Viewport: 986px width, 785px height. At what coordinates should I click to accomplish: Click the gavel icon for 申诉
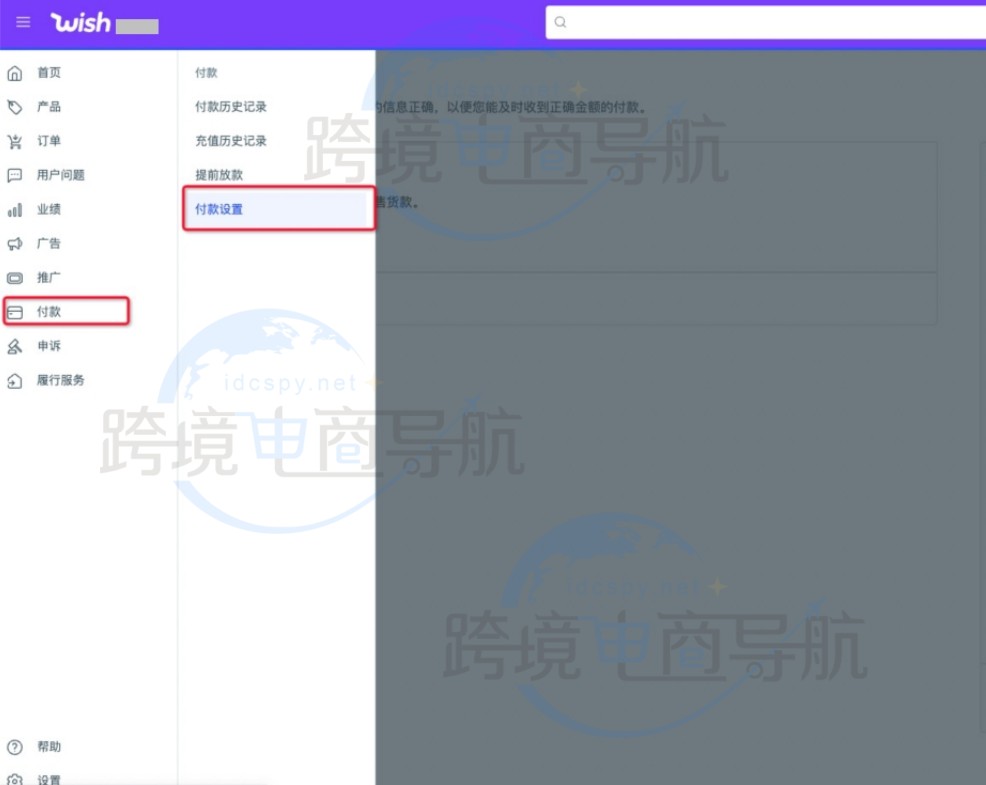click(x=15, y=346)
